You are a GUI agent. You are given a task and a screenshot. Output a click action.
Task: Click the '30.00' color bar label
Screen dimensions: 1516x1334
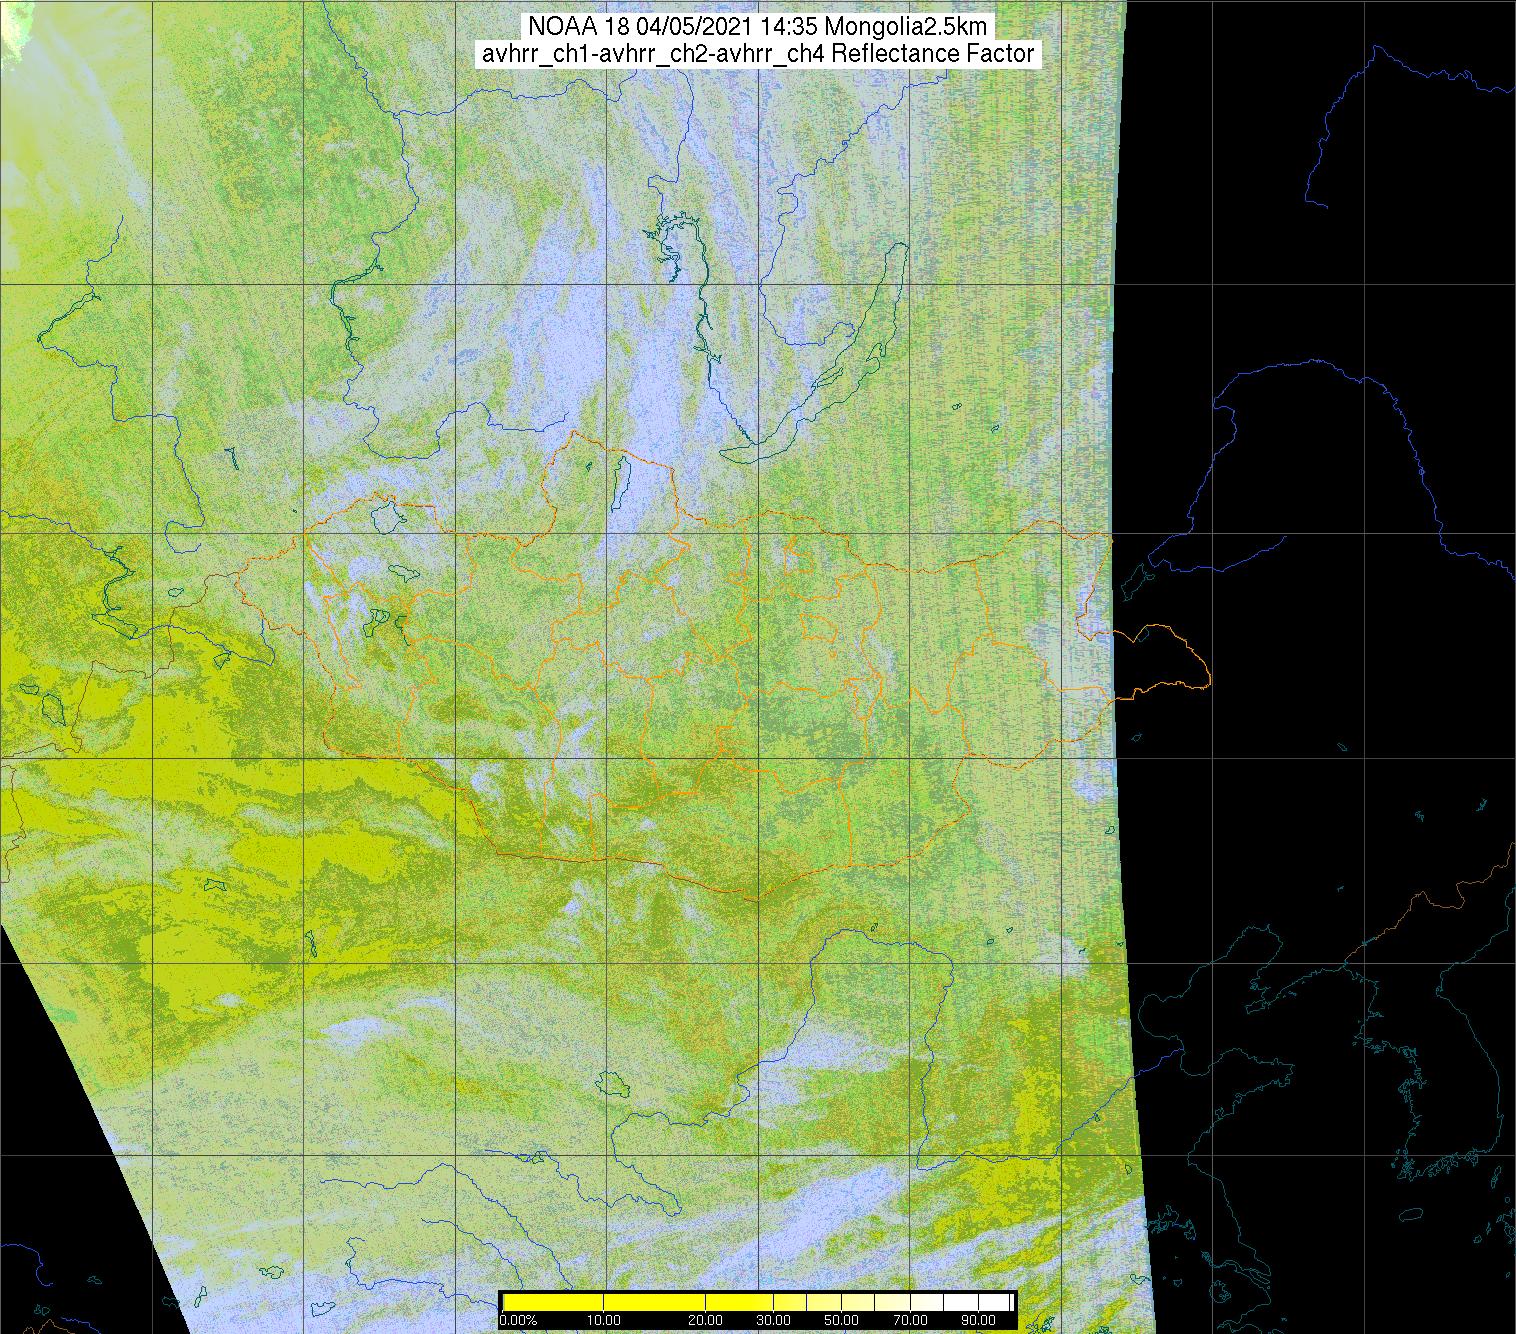tap(774, 1321)
